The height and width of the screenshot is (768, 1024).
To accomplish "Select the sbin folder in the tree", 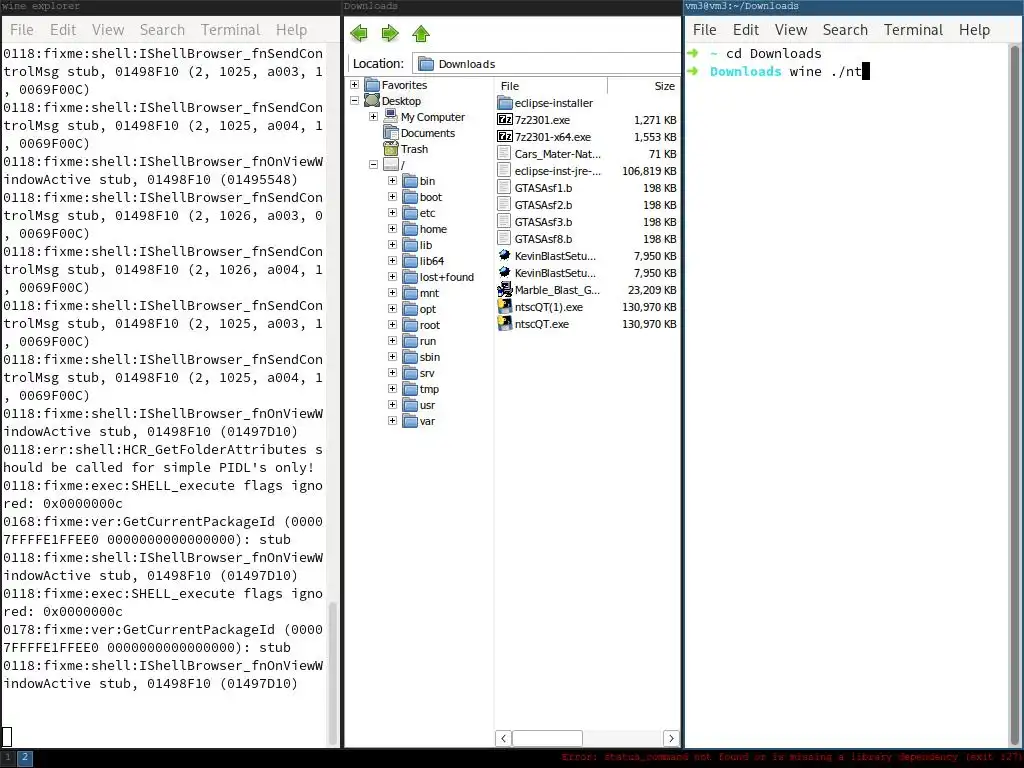I will (429, 357).
